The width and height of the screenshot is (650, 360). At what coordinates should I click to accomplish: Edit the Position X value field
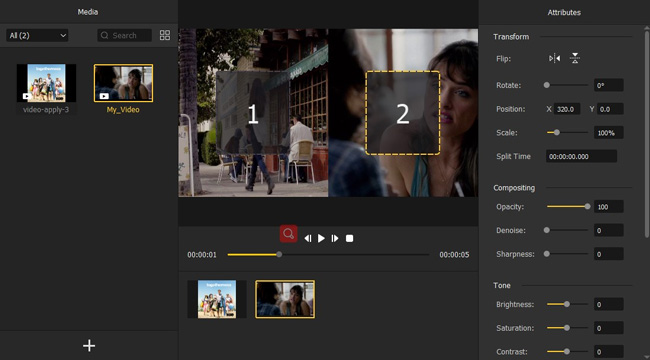567,109
